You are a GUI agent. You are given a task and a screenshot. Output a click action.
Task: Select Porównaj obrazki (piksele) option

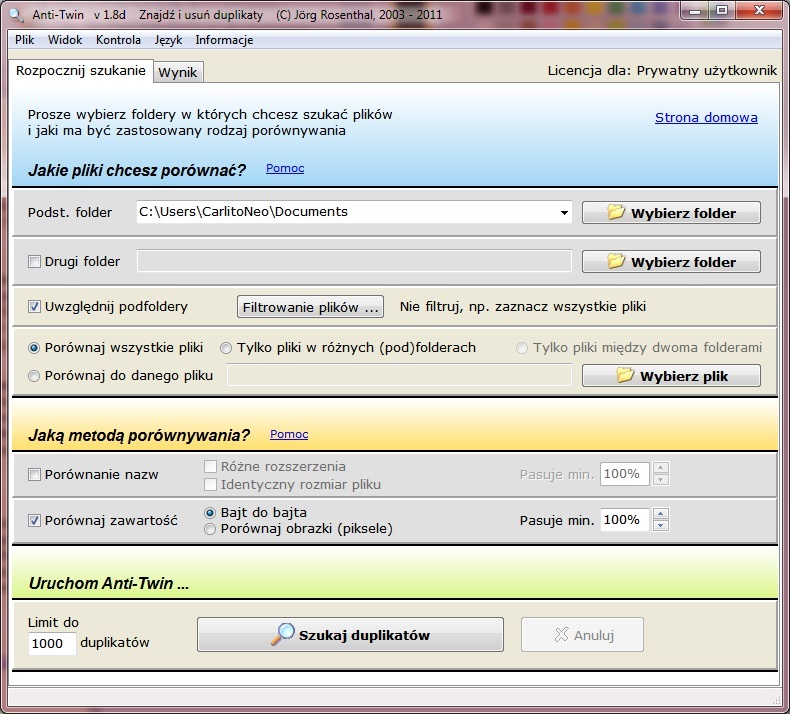pyautogui.click(x=210, y=529)
